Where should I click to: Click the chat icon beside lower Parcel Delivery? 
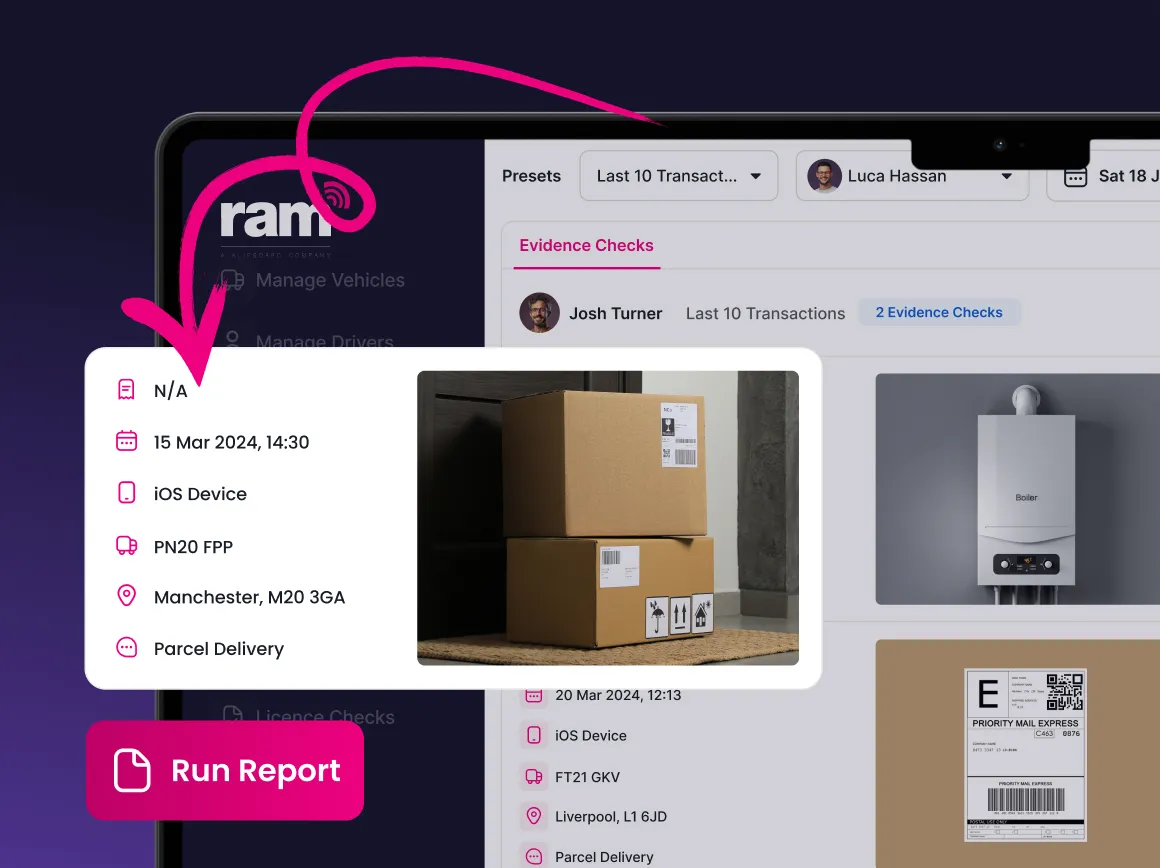(x=533, y=856)
